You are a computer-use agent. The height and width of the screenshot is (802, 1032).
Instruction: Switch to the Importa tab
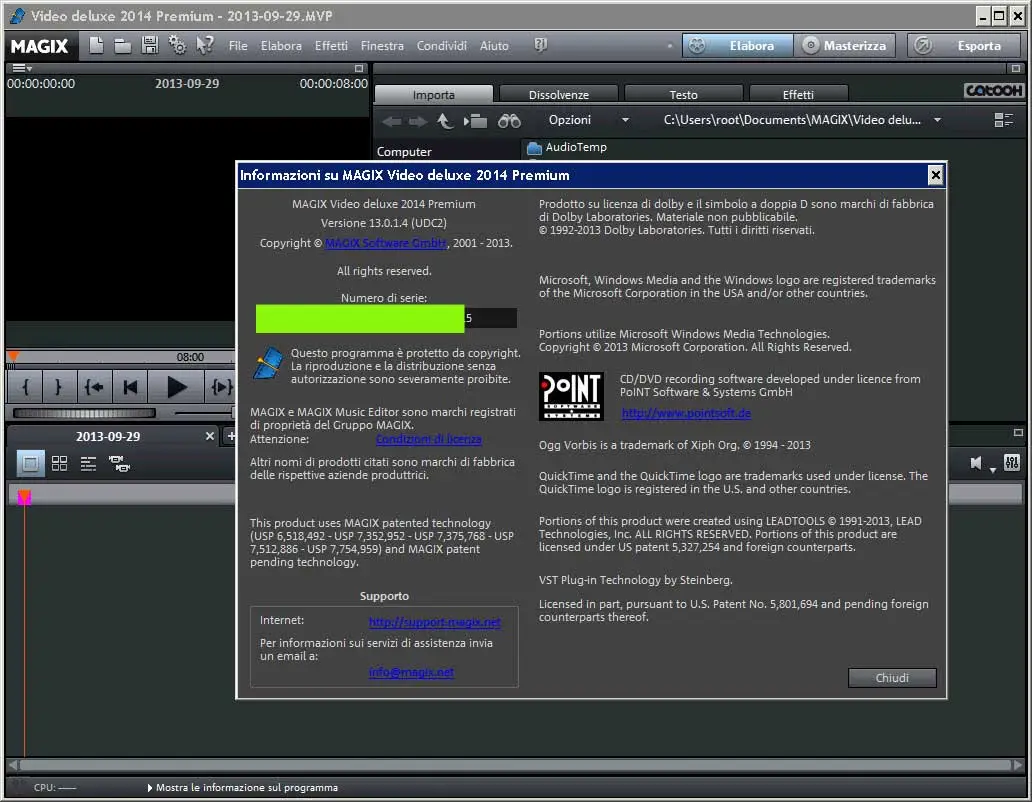click(433, 94)
